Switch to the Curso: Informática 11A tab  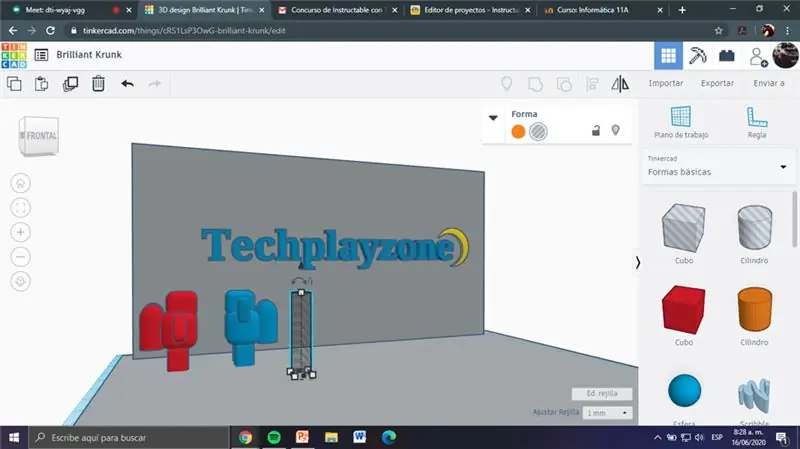[603, 10]
